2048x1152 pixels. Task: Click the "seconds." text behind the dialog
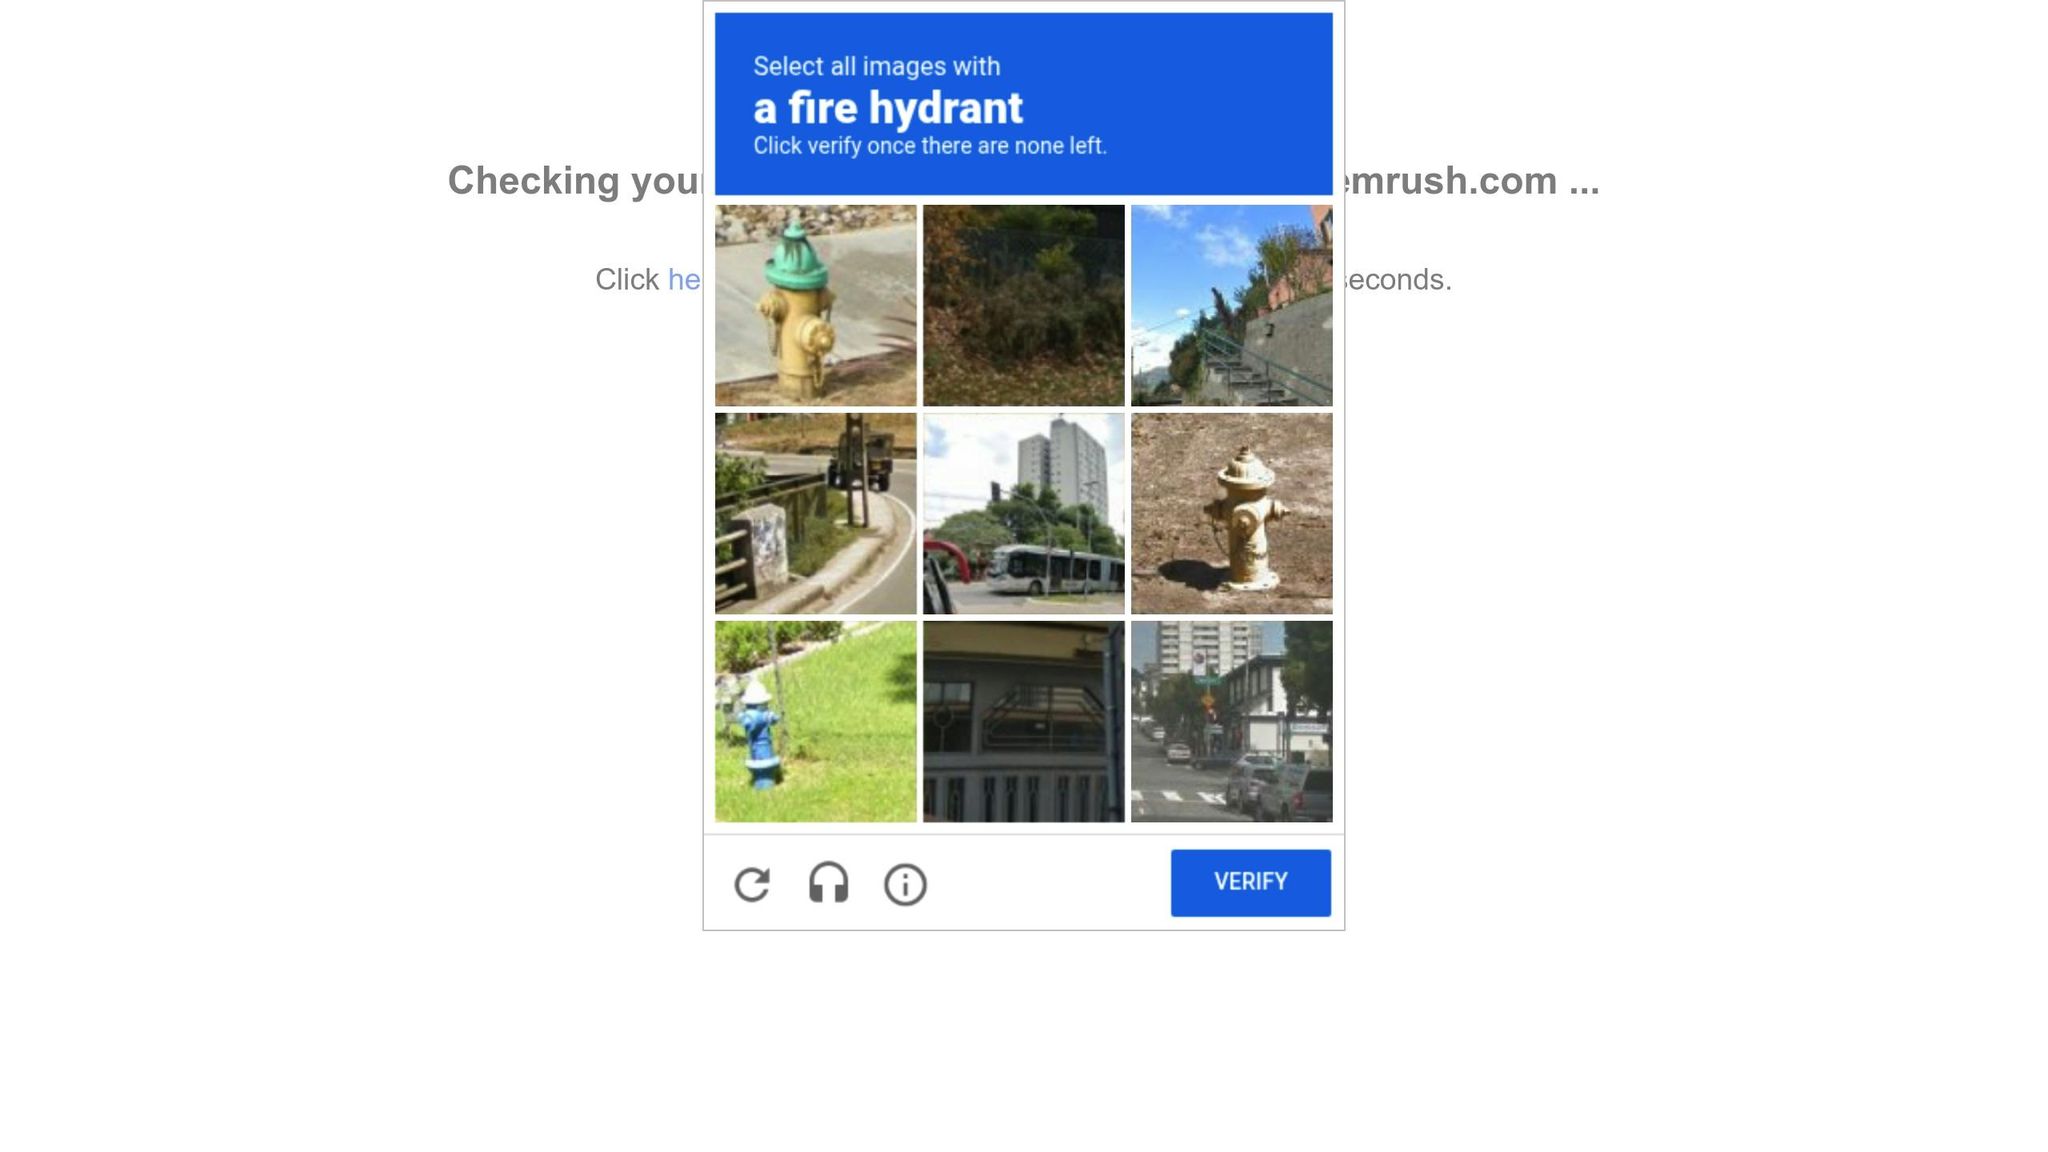point(1398,280)
